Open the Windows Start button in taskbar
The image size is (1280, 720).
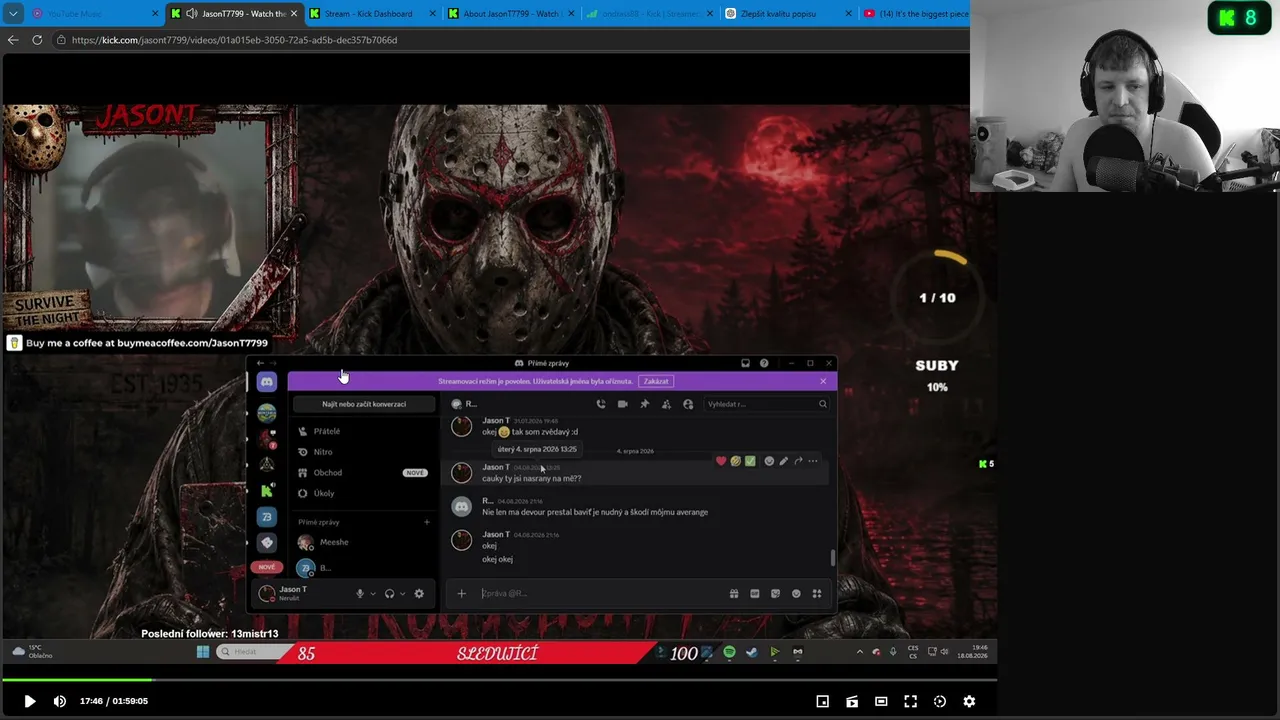203,652
